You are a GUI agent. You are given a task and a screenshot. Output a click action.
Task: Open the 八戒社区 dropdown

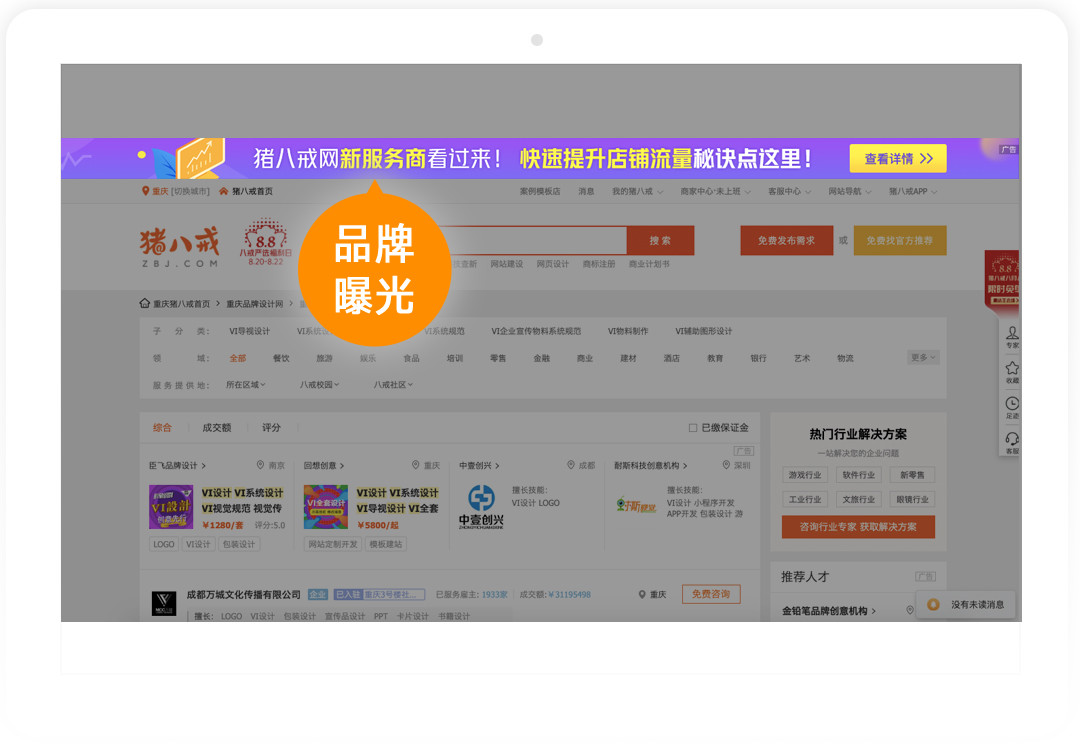coord(393,385)
